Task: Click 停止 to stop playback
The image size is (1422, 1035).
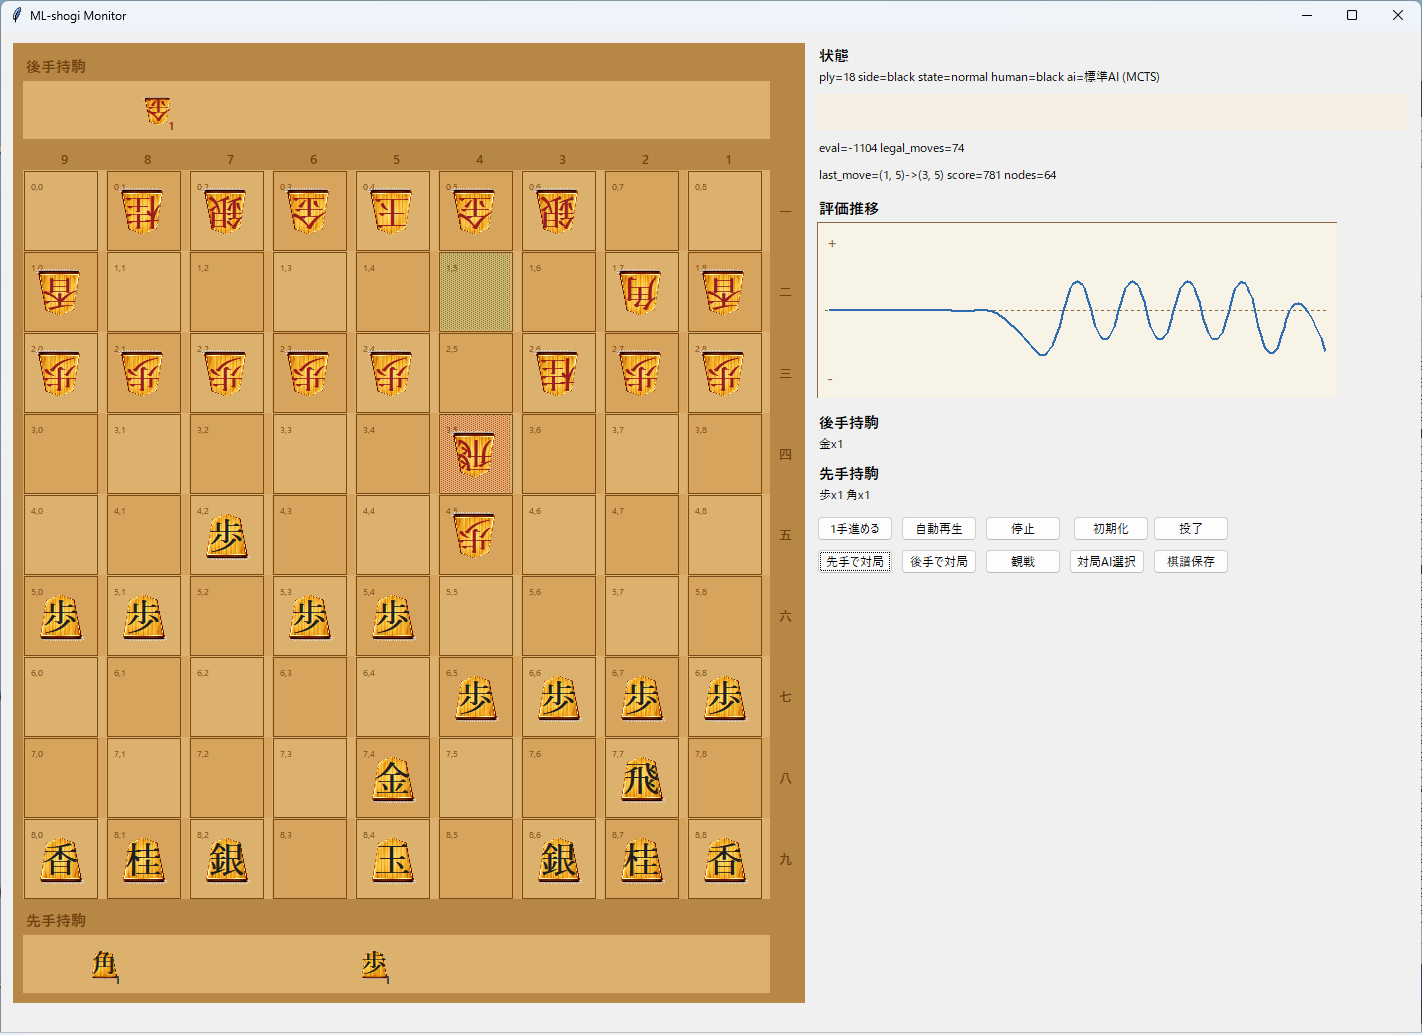Action: [x=1022, y=528]
